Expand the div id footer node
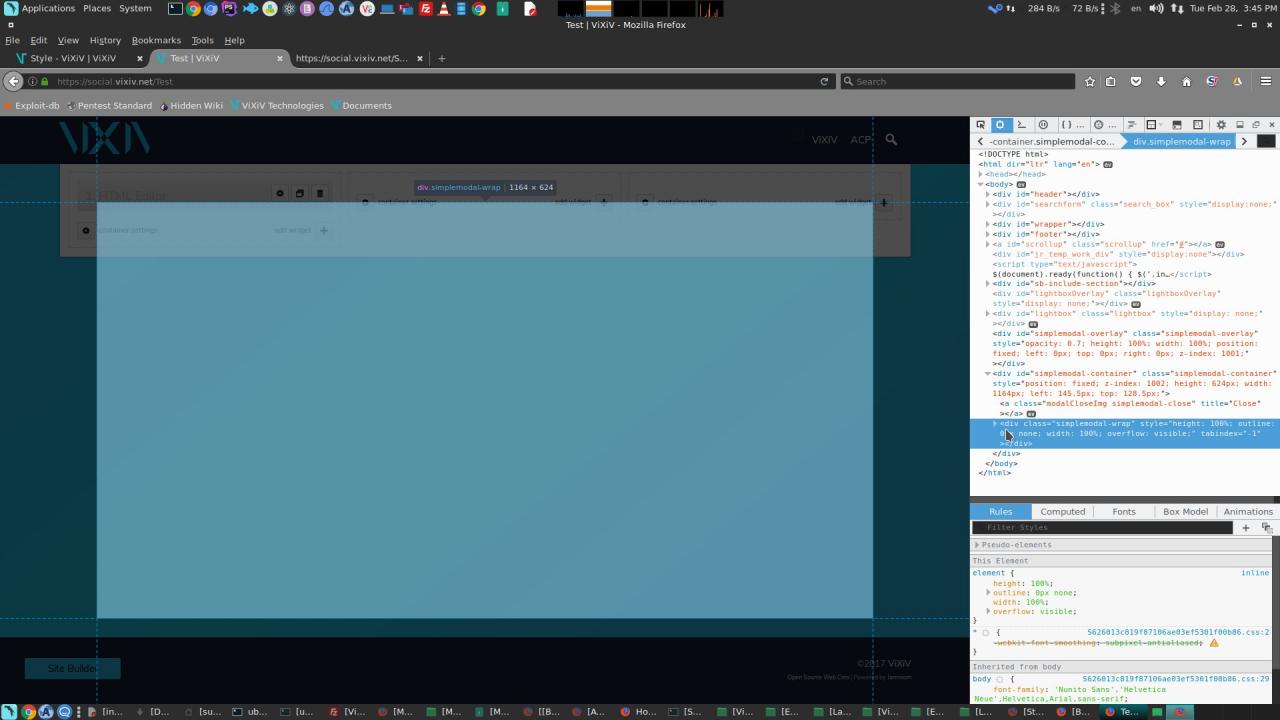The width and height of the screenshot is (1280, 720). click(x=988, y=234)
